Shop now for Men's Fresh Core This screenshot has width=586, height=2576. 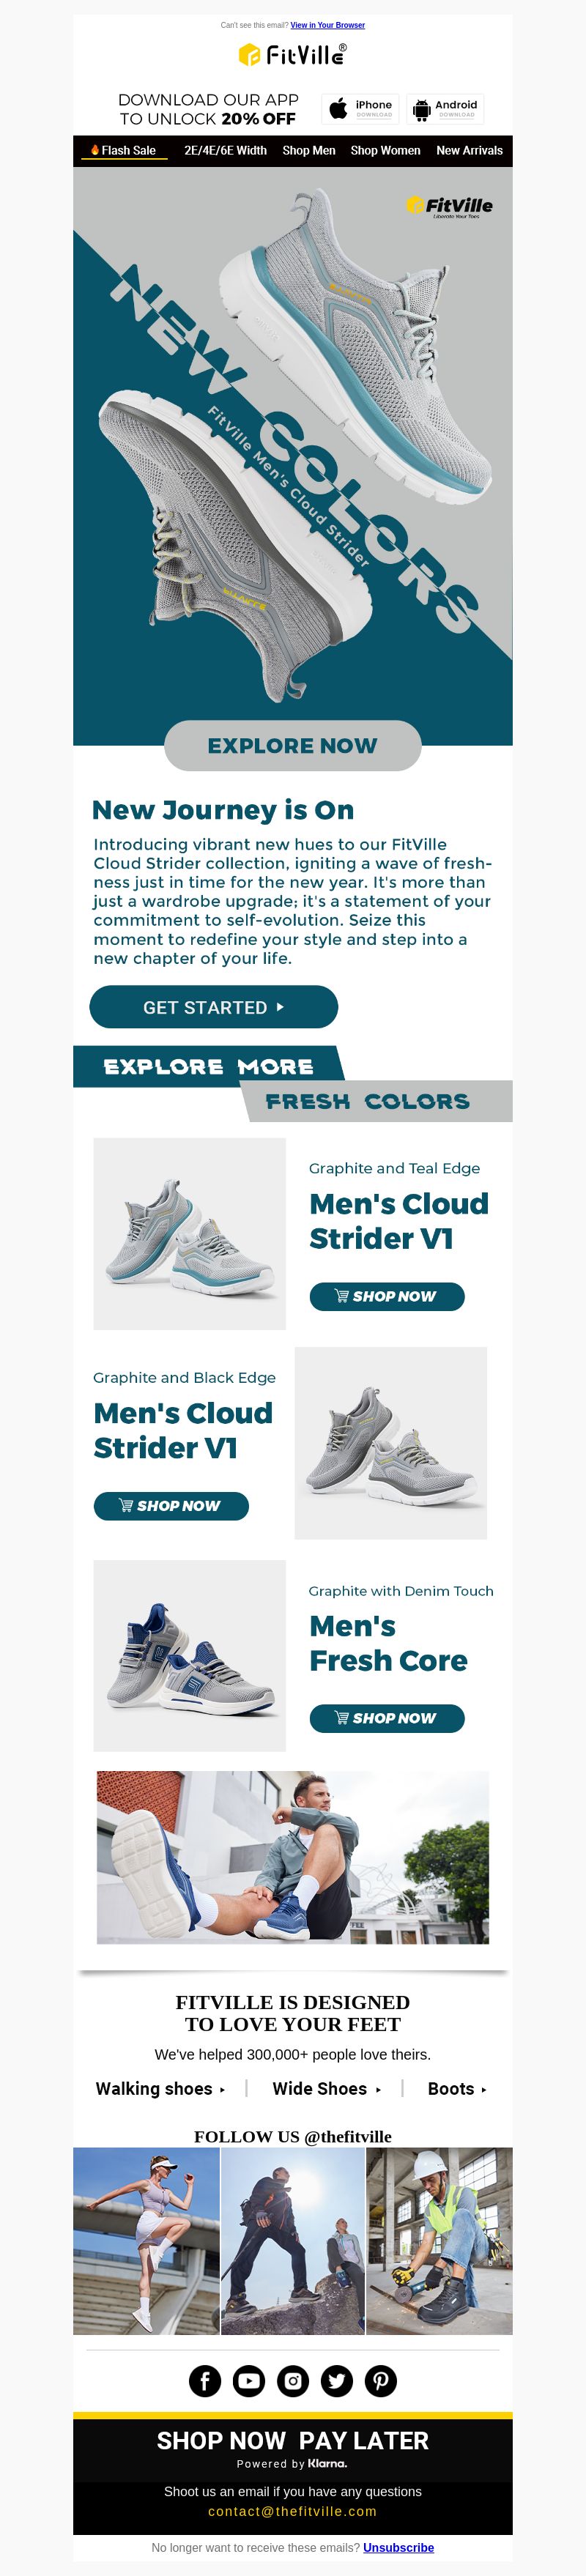click(387, 1718)
